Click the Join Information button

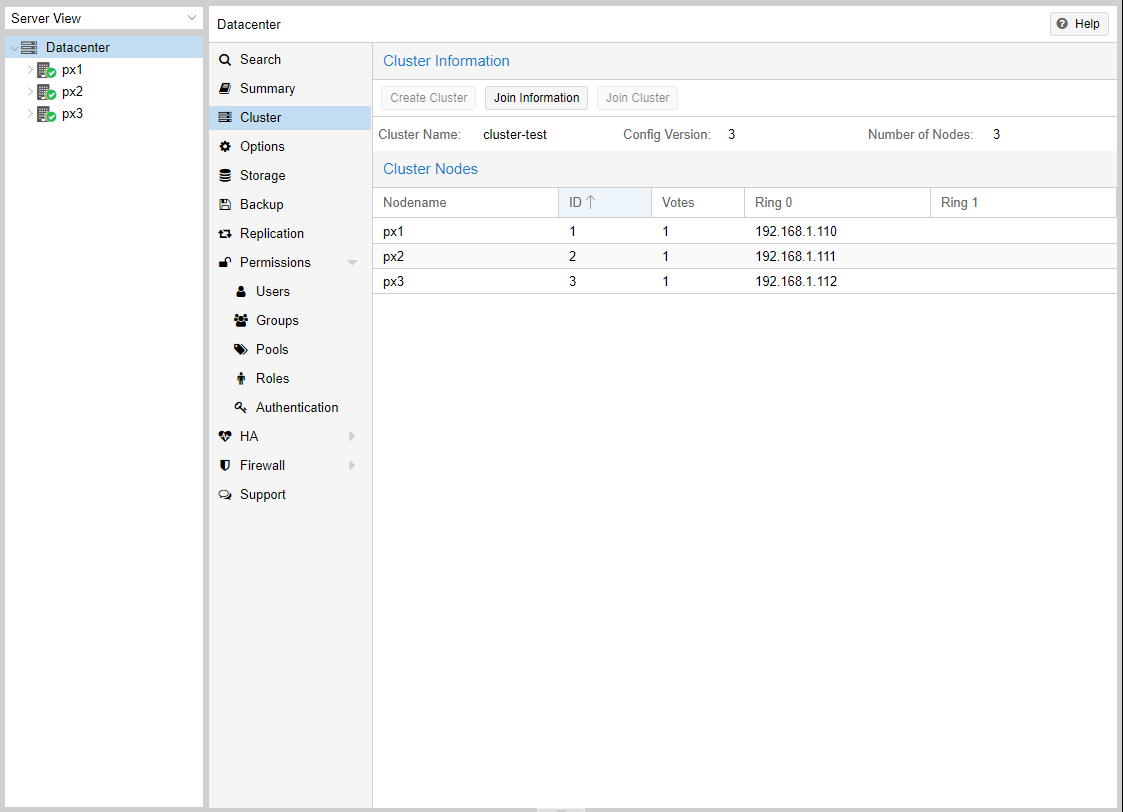point(536,98)
